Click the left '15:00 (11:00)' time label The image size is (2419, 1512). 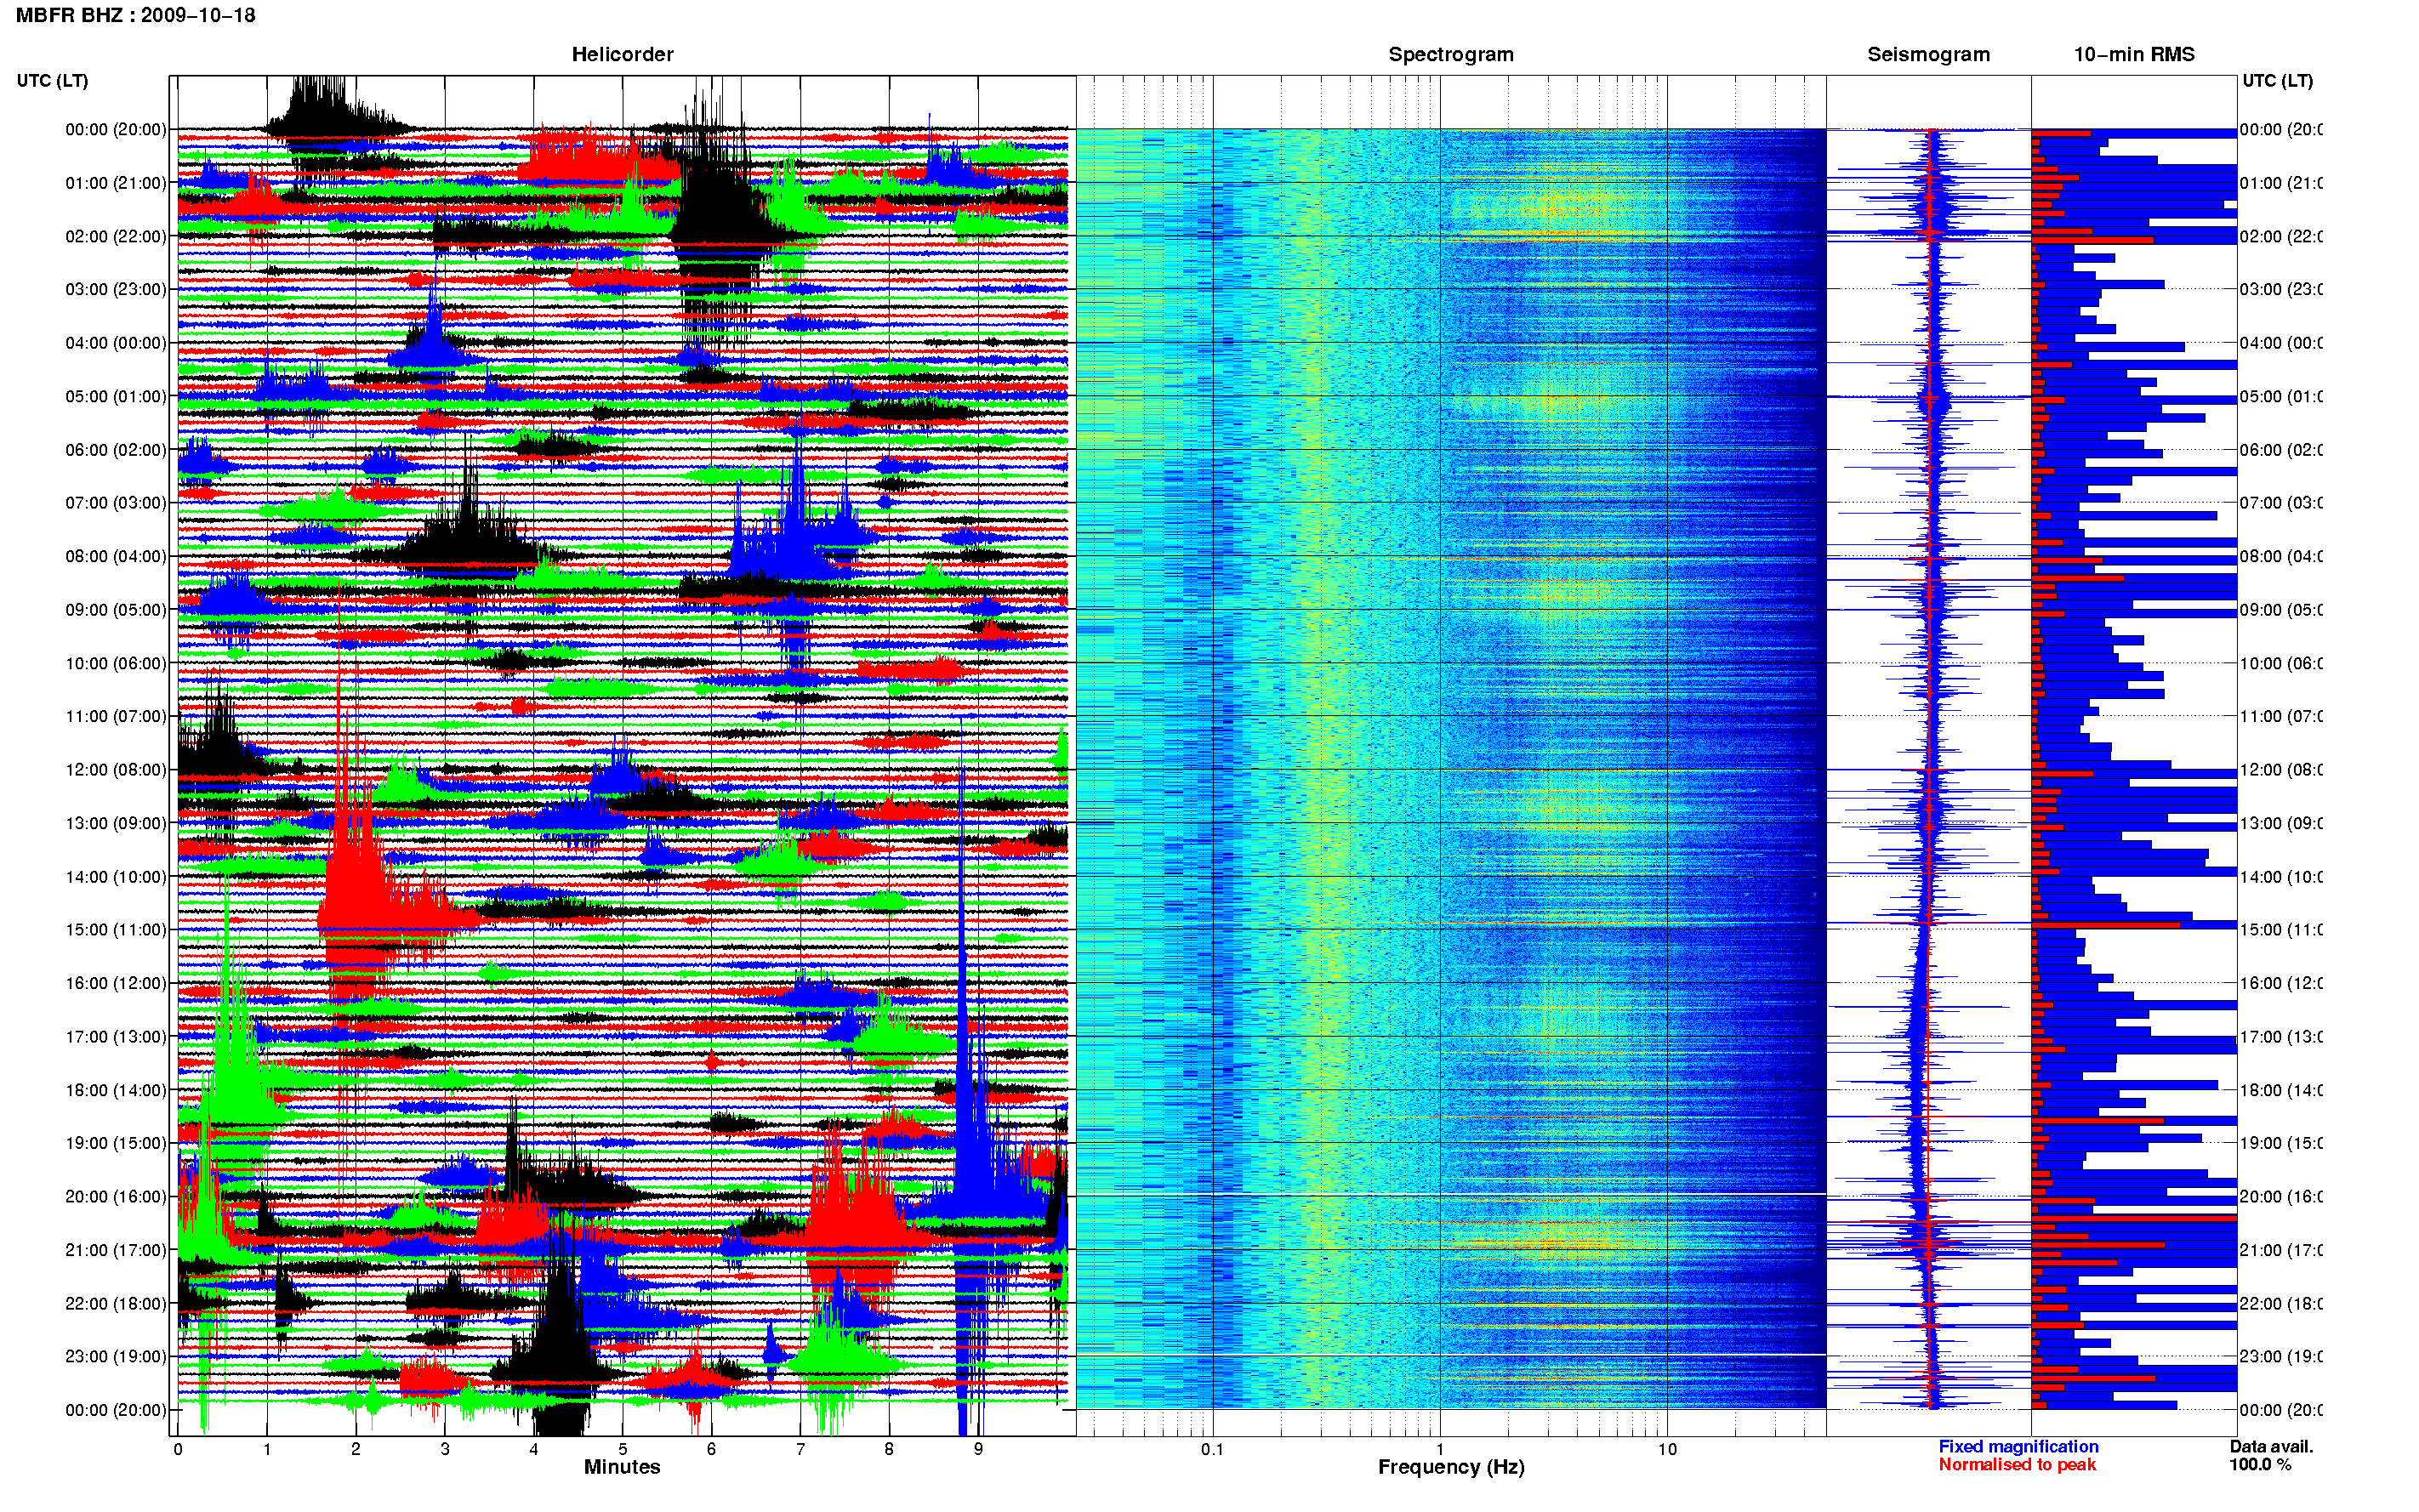[116, 930]
